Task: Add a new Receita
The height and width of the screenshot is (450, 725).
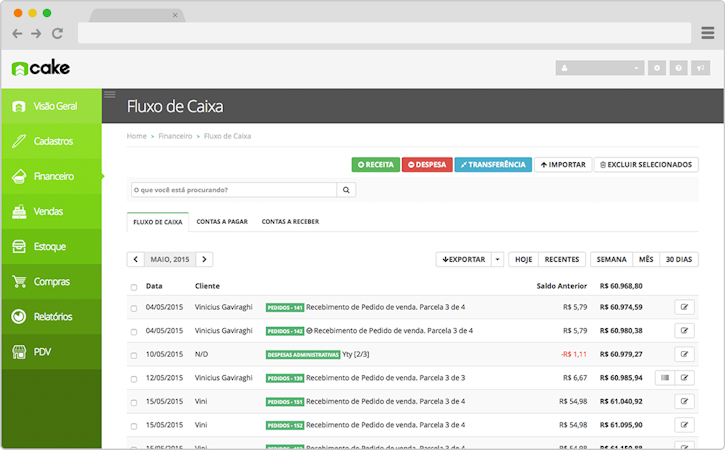Action: tap(375, 165)
